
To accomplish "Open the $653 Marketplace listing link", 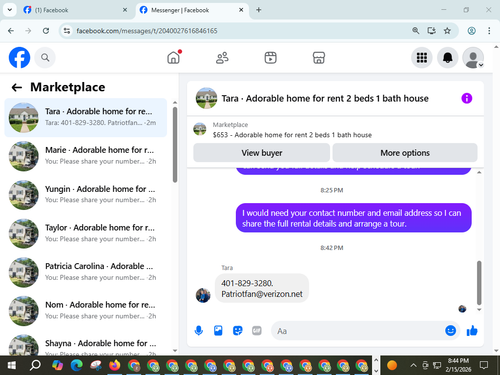I will (292, 135).
